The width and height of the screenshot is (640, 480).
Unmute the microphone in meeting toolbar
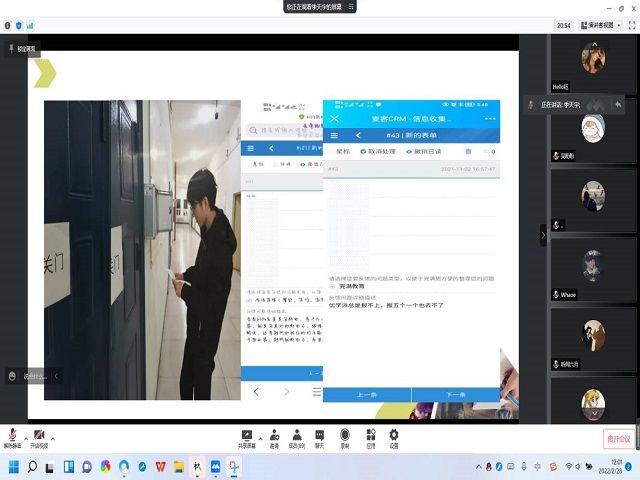(x=12, y=439)
